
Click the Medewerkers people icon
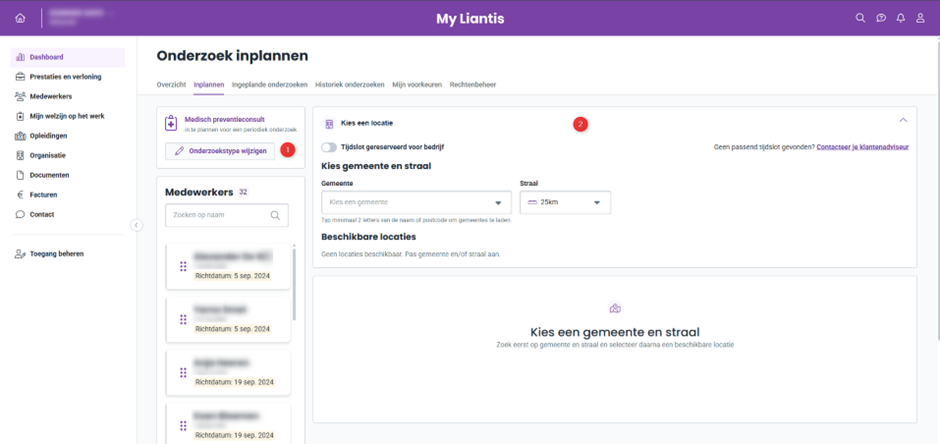(x=20, y=96)
